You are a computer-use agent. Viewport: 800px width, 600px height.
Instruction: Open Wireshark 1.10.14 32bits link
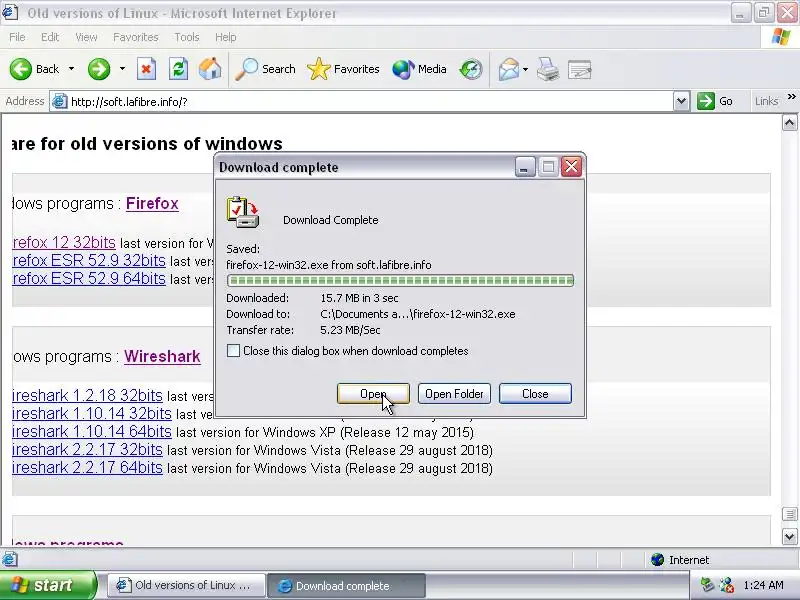coord(92,413)
